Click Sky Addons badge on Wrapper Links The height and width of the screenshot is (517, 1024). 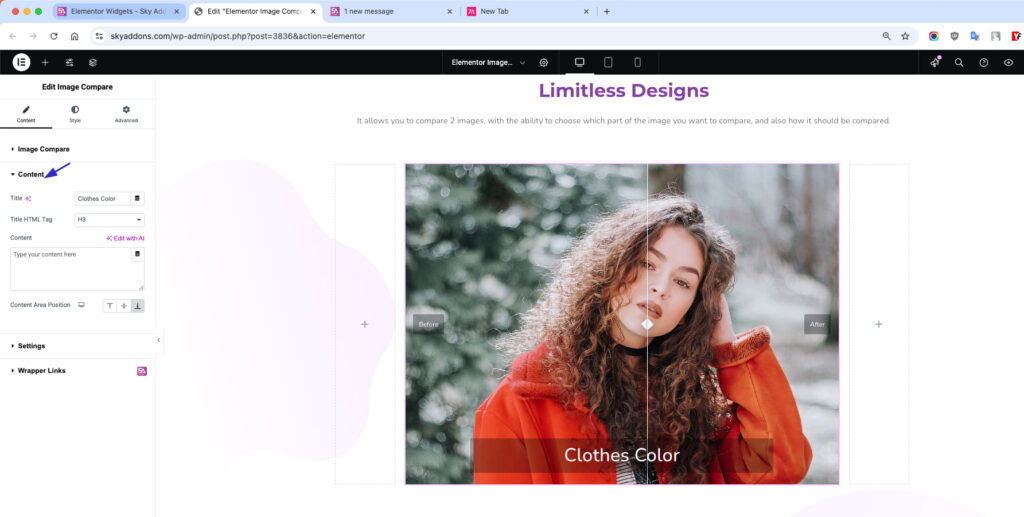142,371
